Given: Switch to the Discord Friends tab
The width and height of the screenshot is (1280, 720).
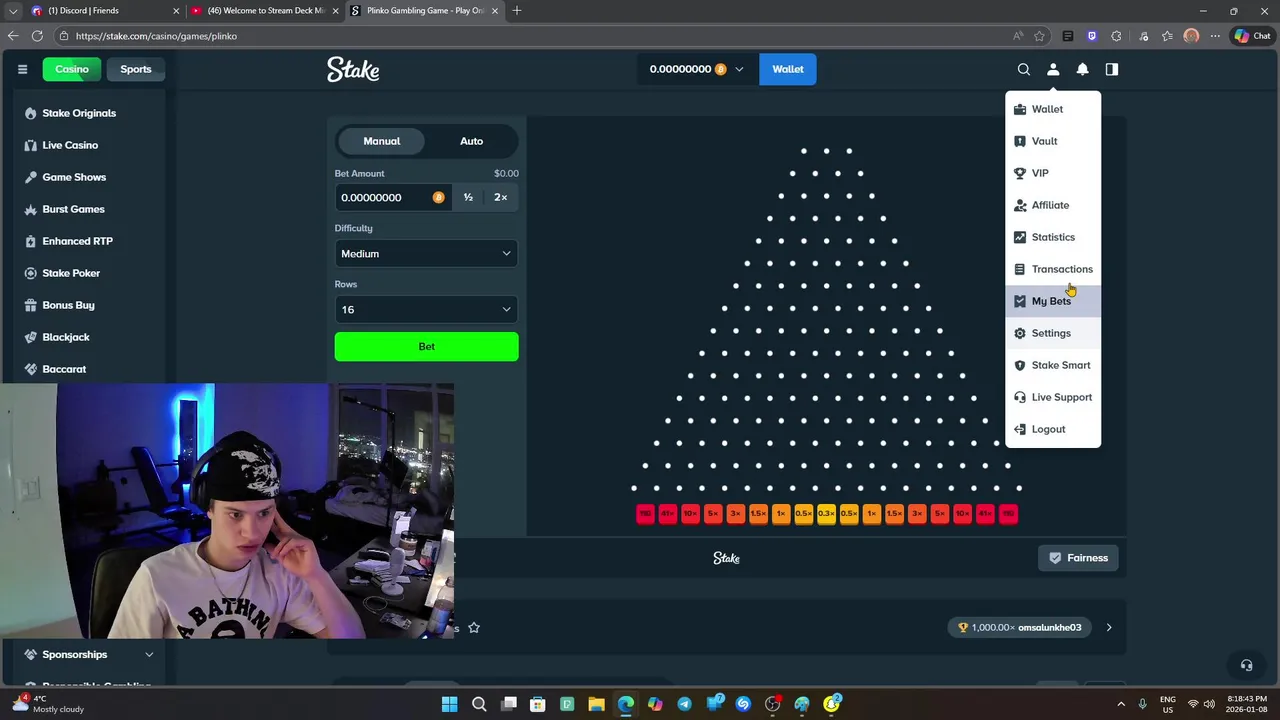Looking at the screenshot, I should point(105,11).
